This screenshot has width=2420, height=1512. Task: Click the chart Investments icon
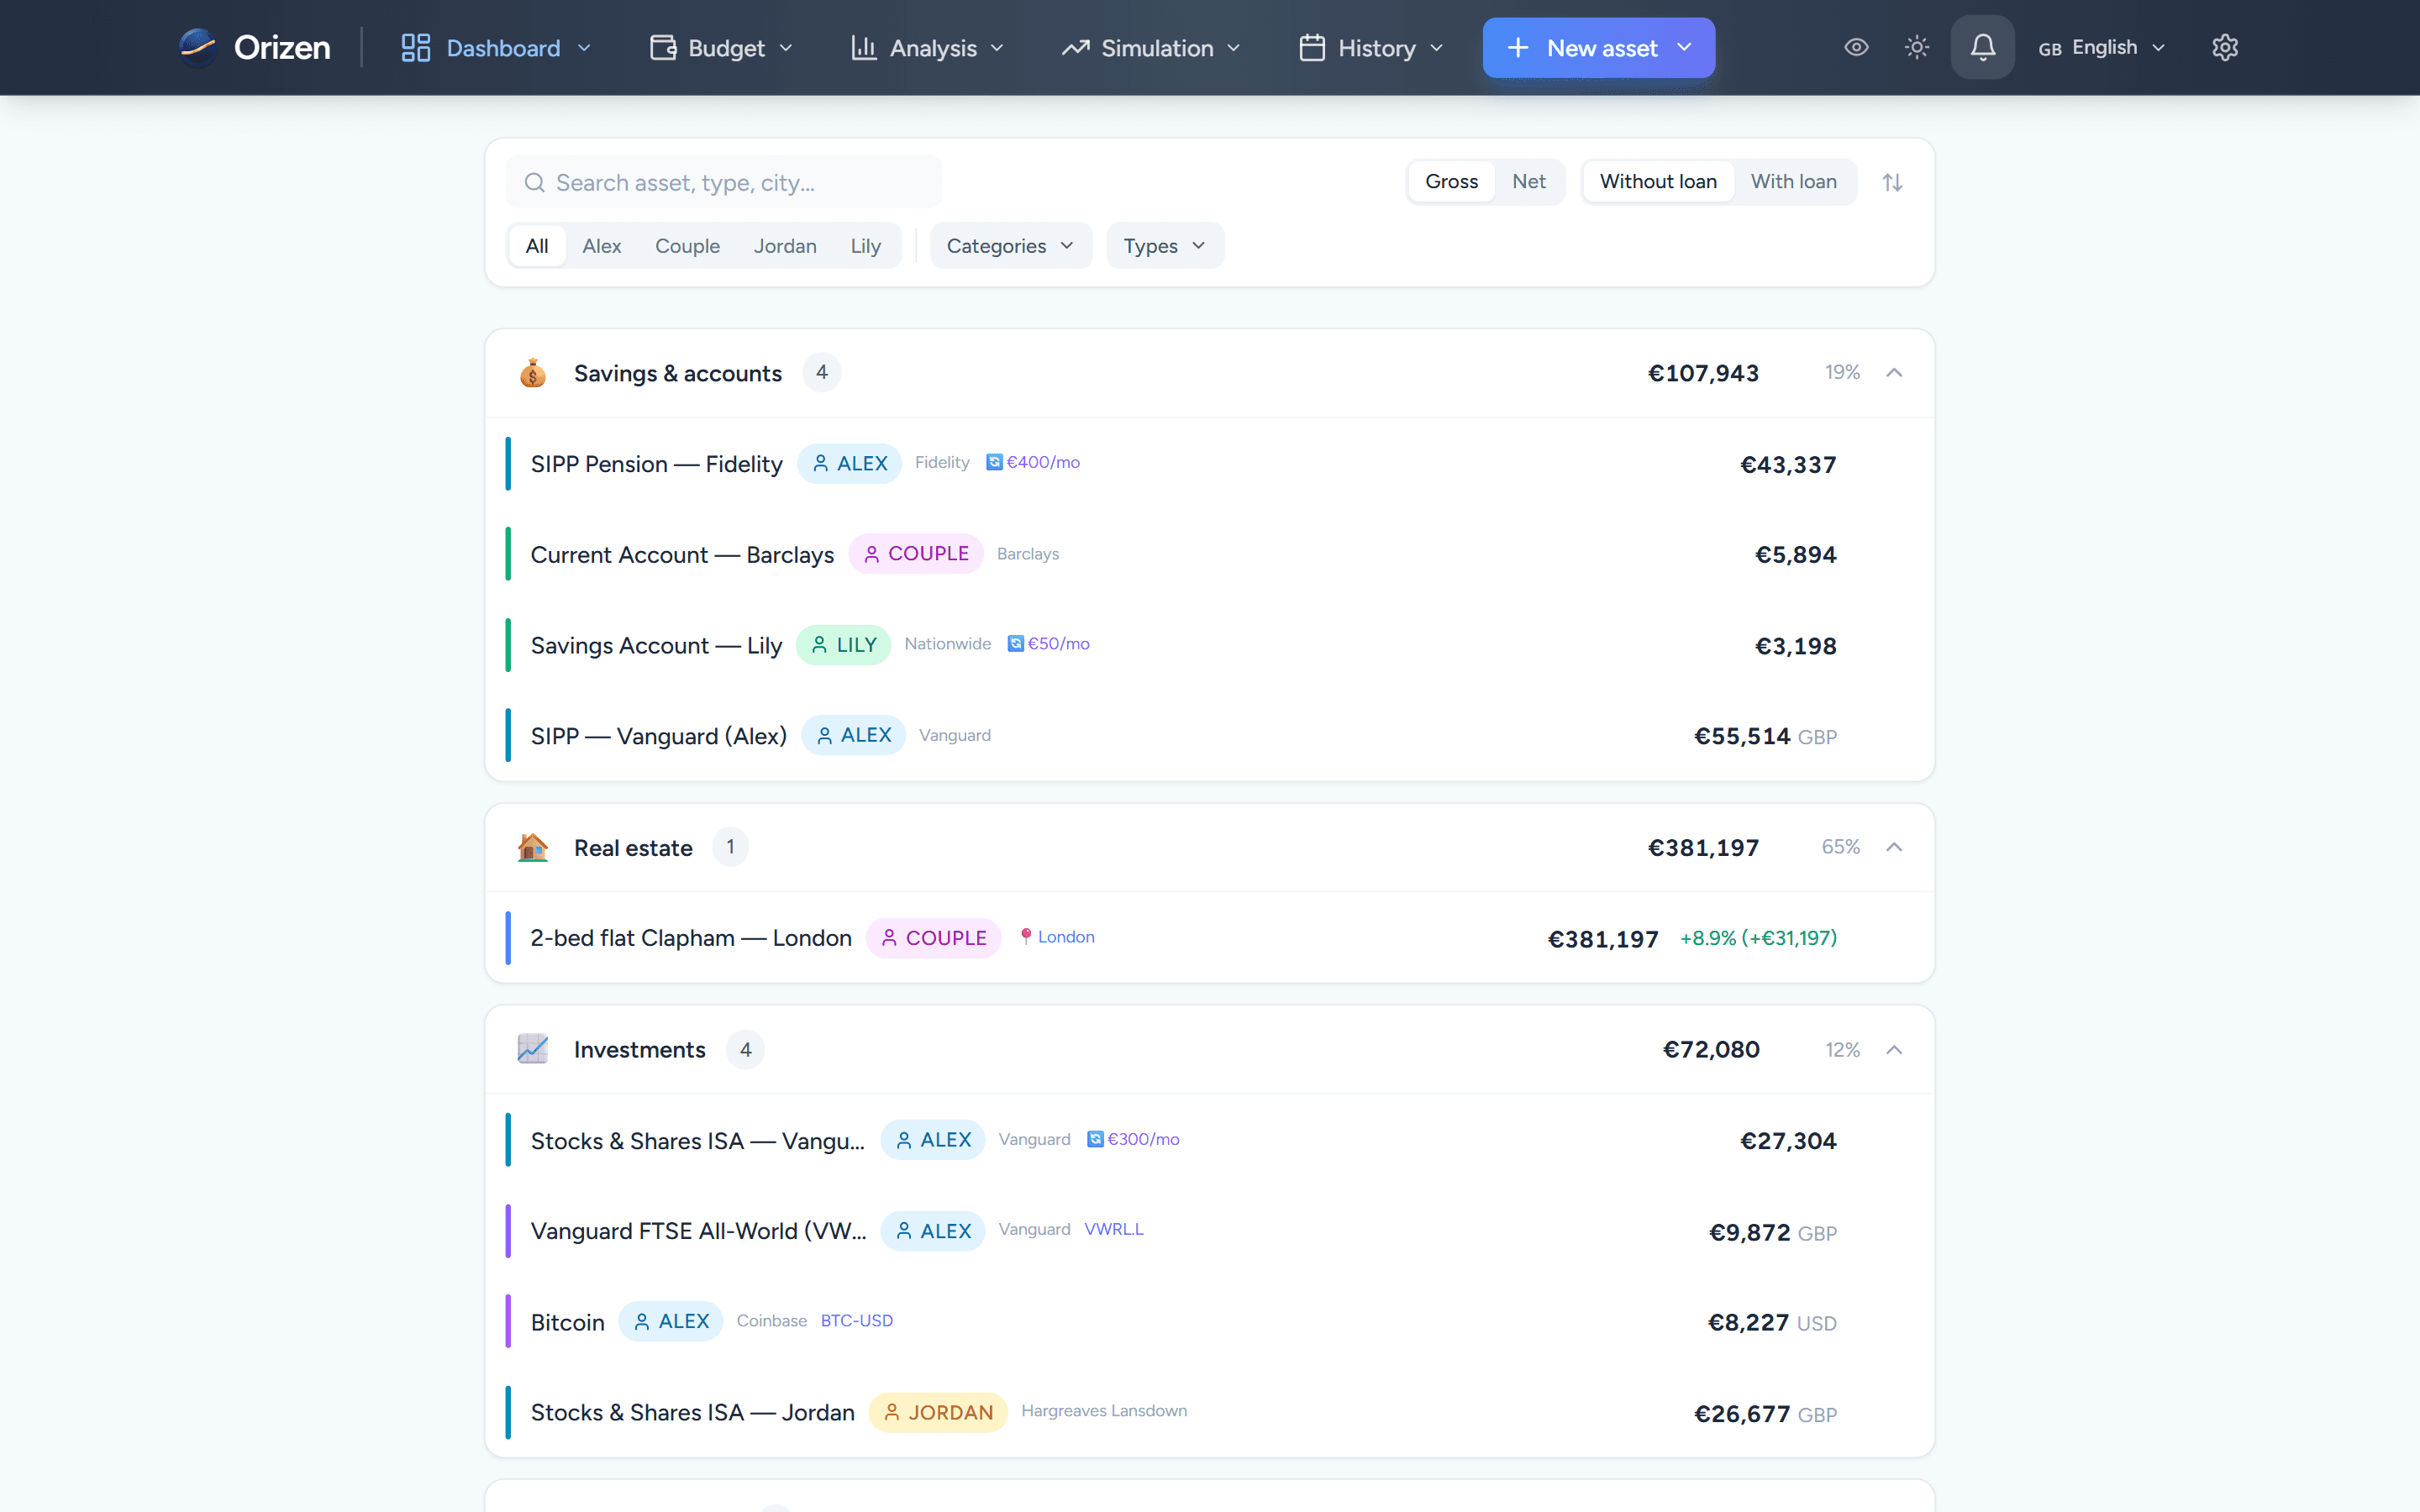click(532, 1049)
